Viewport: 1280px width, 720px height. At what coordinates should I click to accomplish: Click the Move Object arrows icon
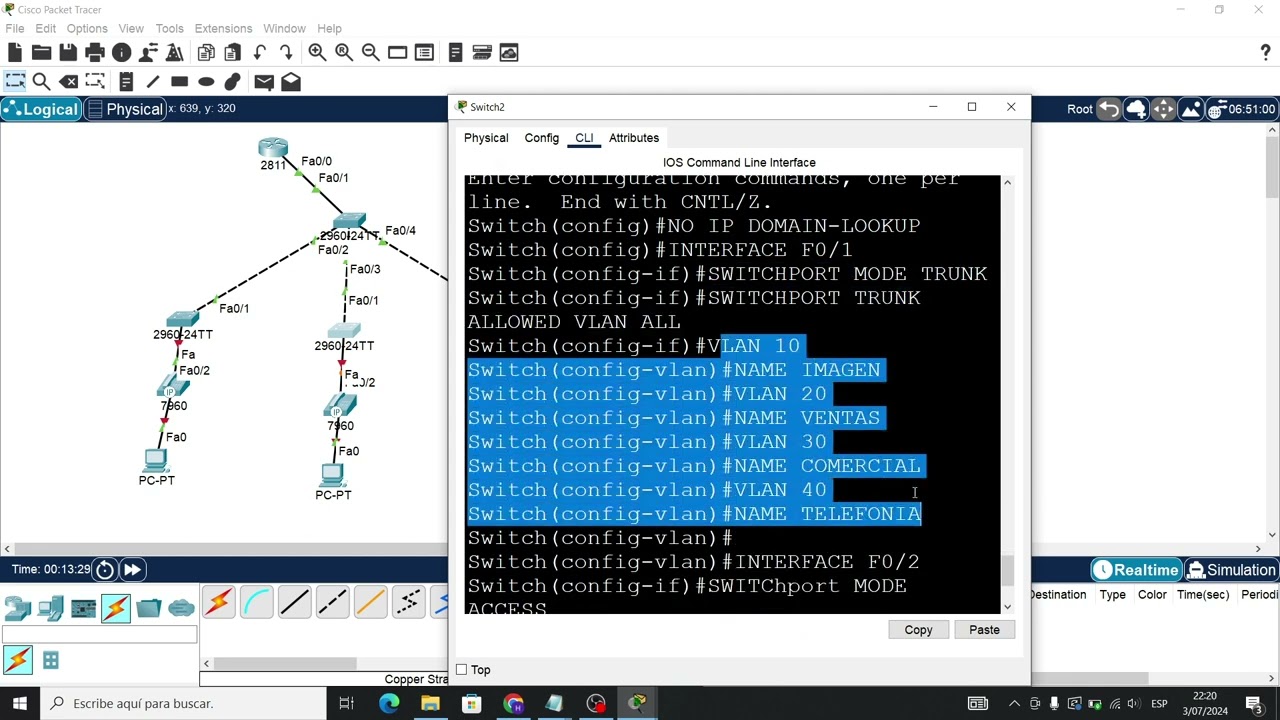pos(1163,109)
